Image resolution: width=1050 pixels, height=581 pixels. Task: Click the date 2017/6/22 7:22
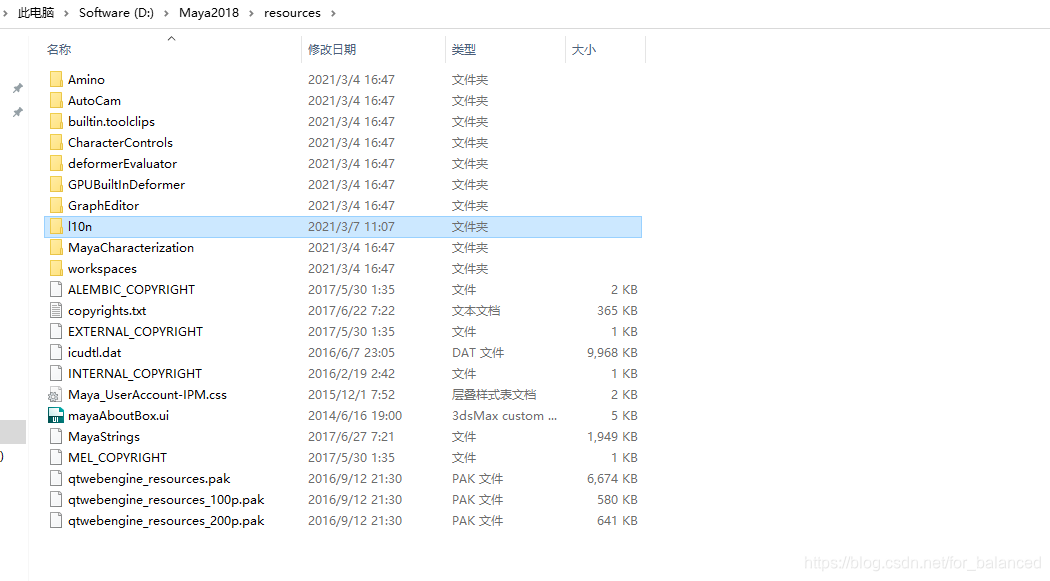click(352, 311)
